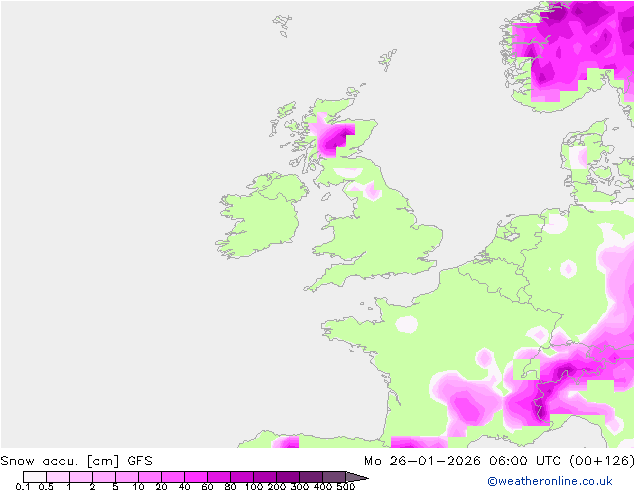Click the 200–300 cm legend color box
The width and height of the screenshot is (634, 490).
(x=288, y=477)
